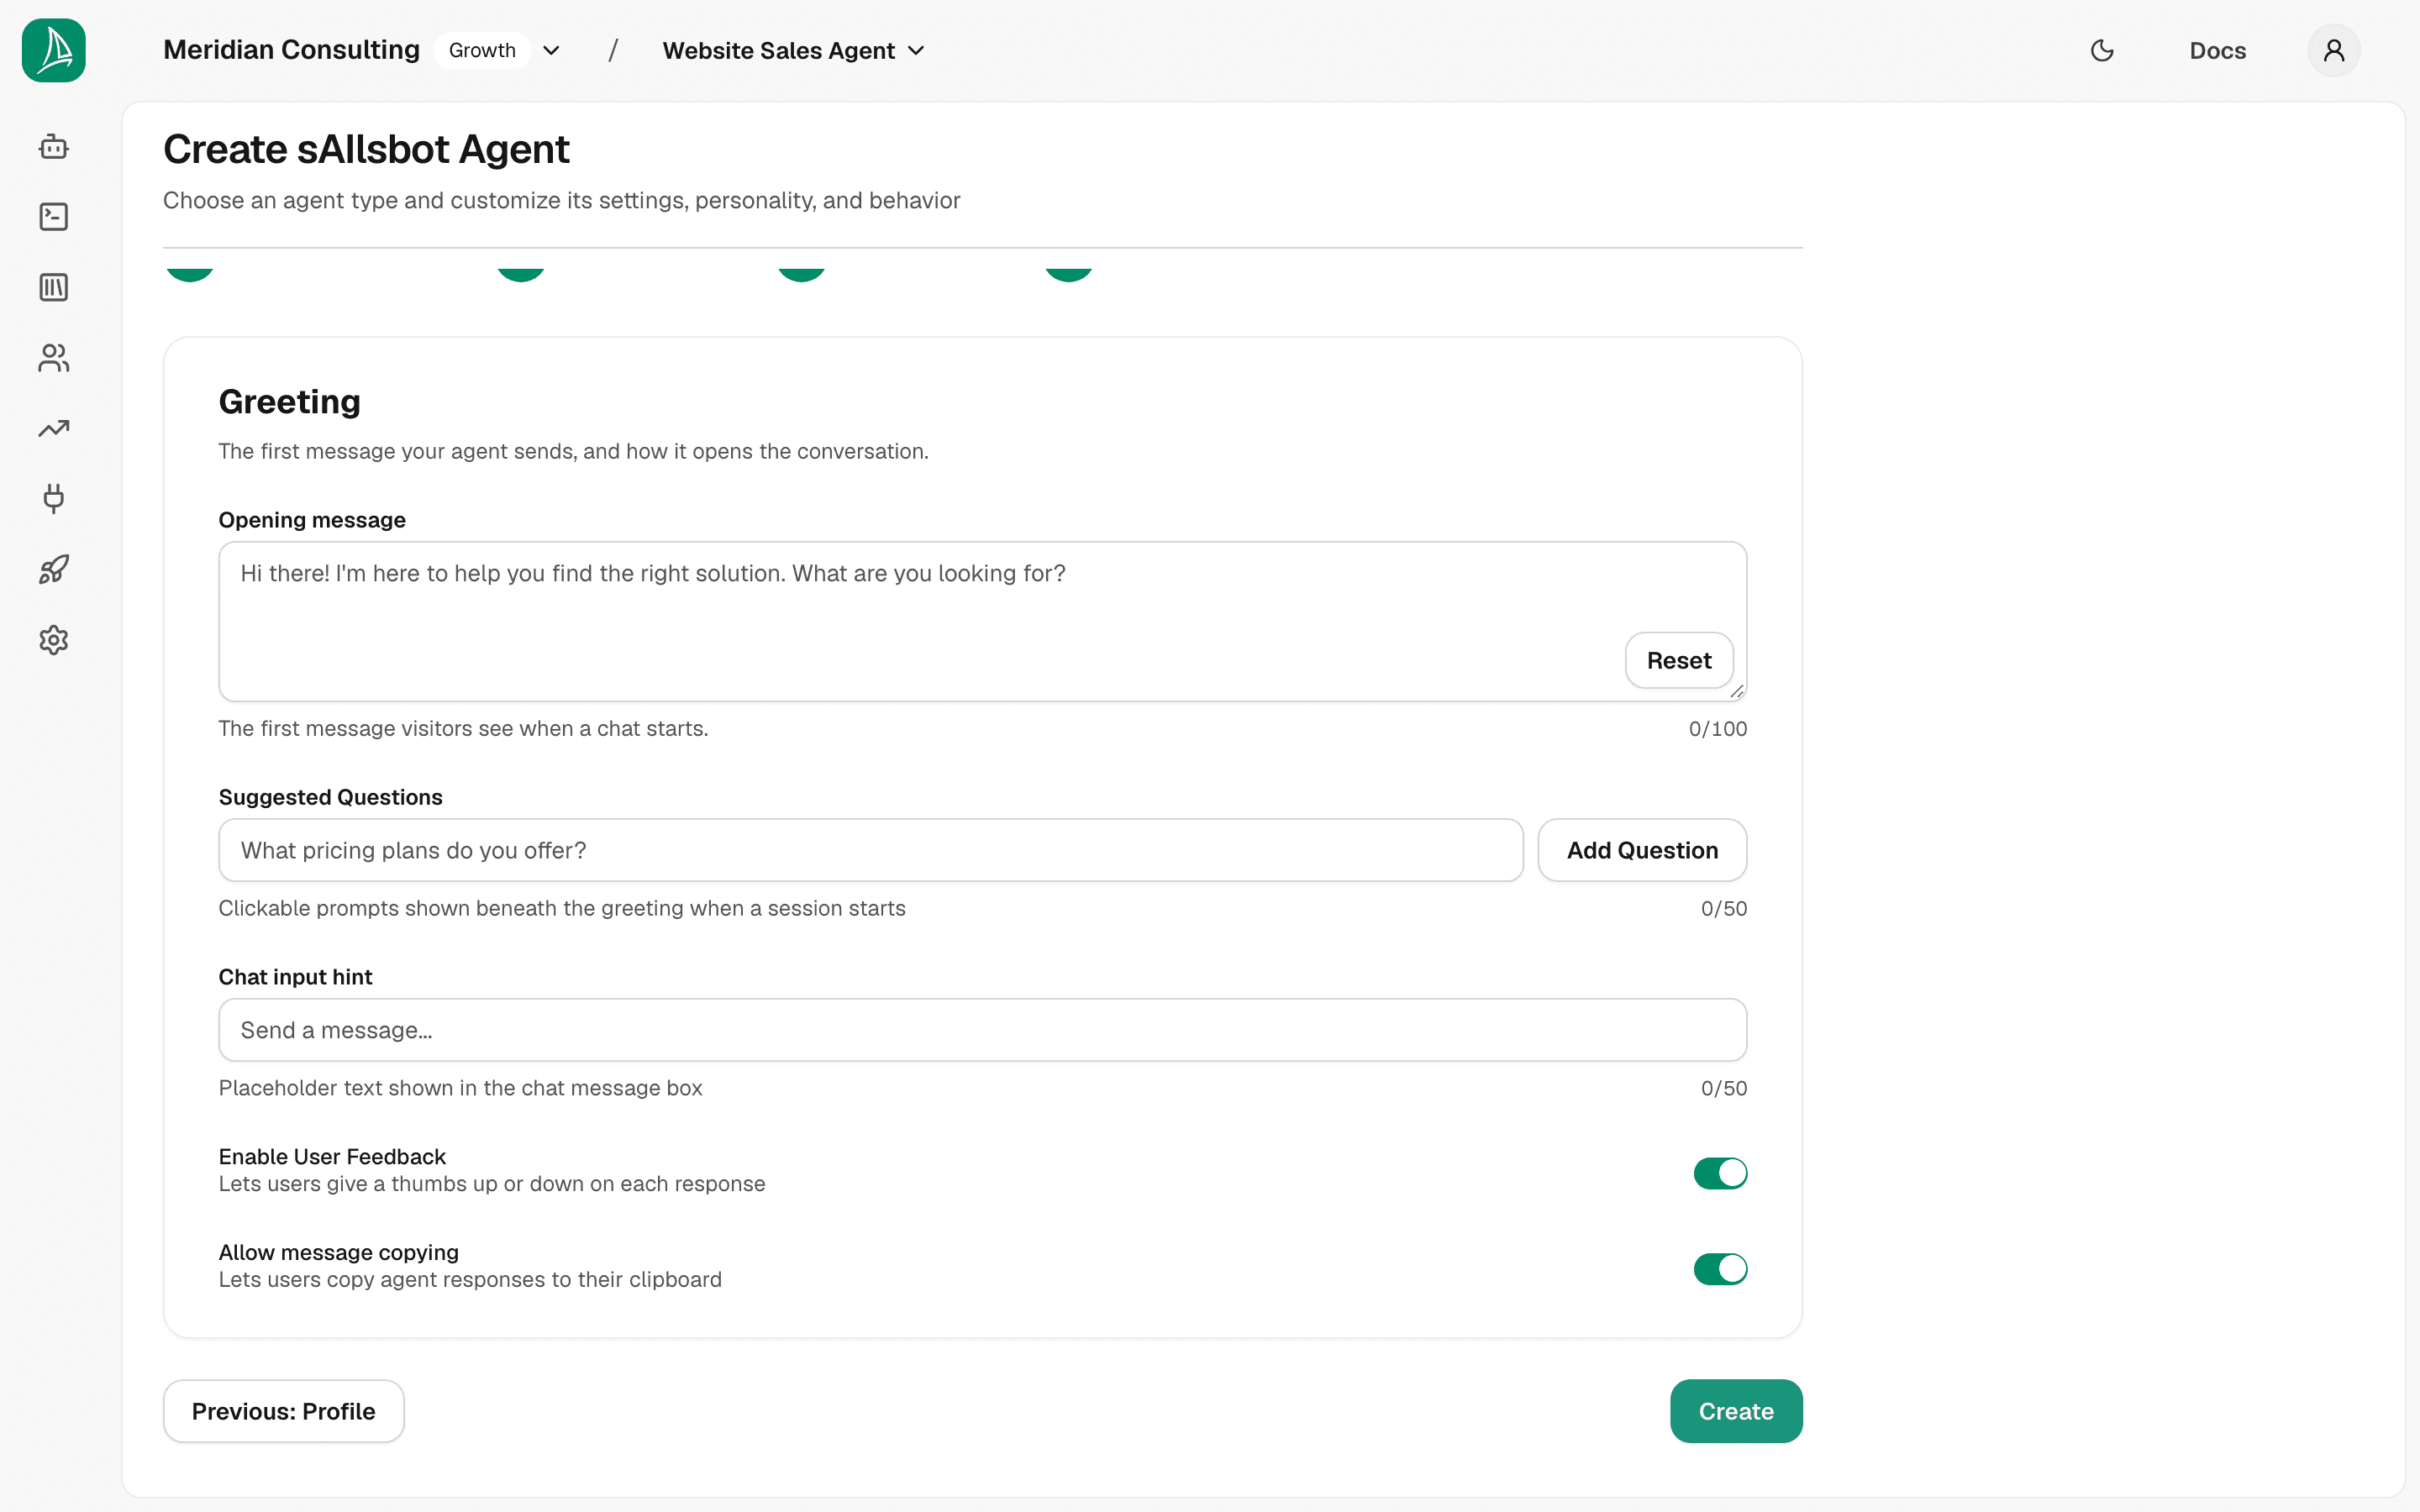Screen dimensions: 2420x1512
Task: Open the settings gear sidebar icon
Action: pos(54,640)
